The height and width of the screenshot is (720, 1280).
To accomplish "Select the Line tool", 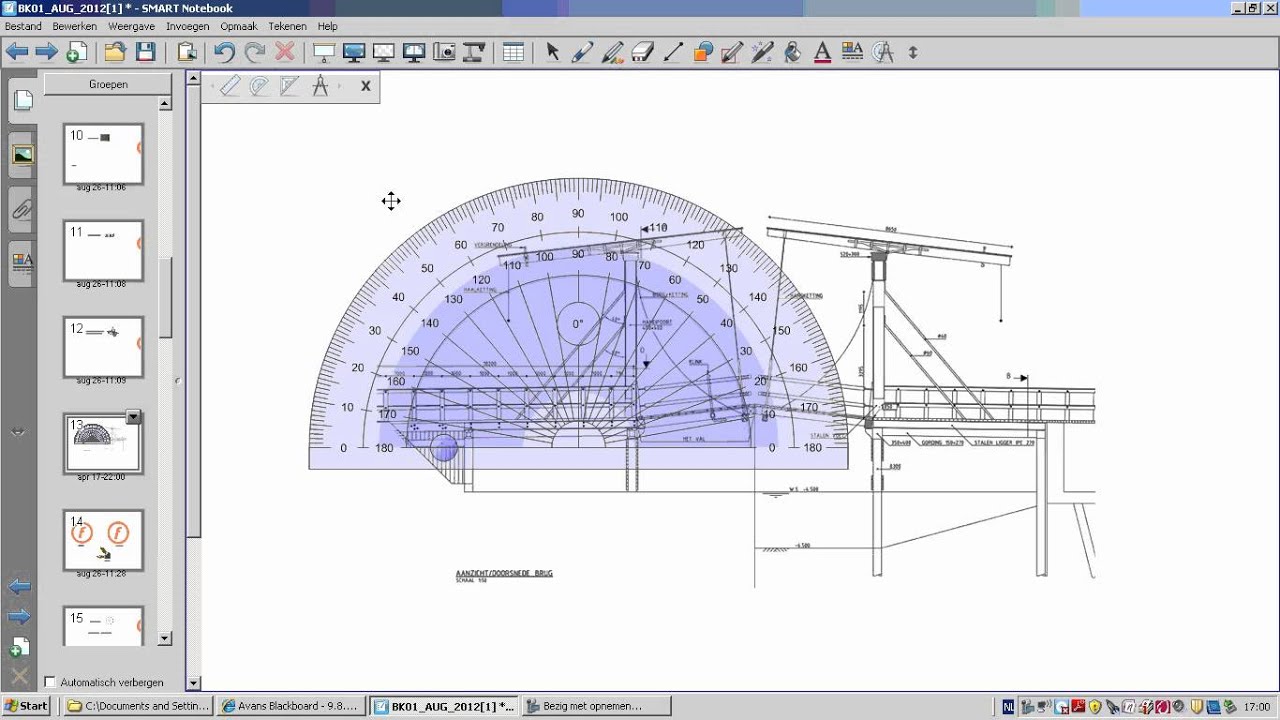I will pyautogui.click(x=673, y=52).
